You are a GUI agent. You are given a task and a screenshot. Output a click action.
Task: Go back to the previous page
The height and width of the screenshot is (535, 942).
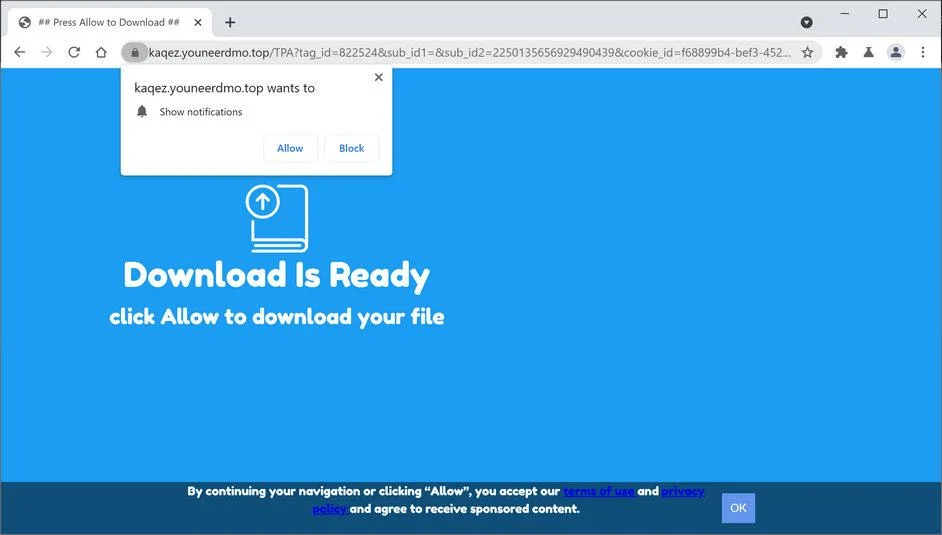20,52
